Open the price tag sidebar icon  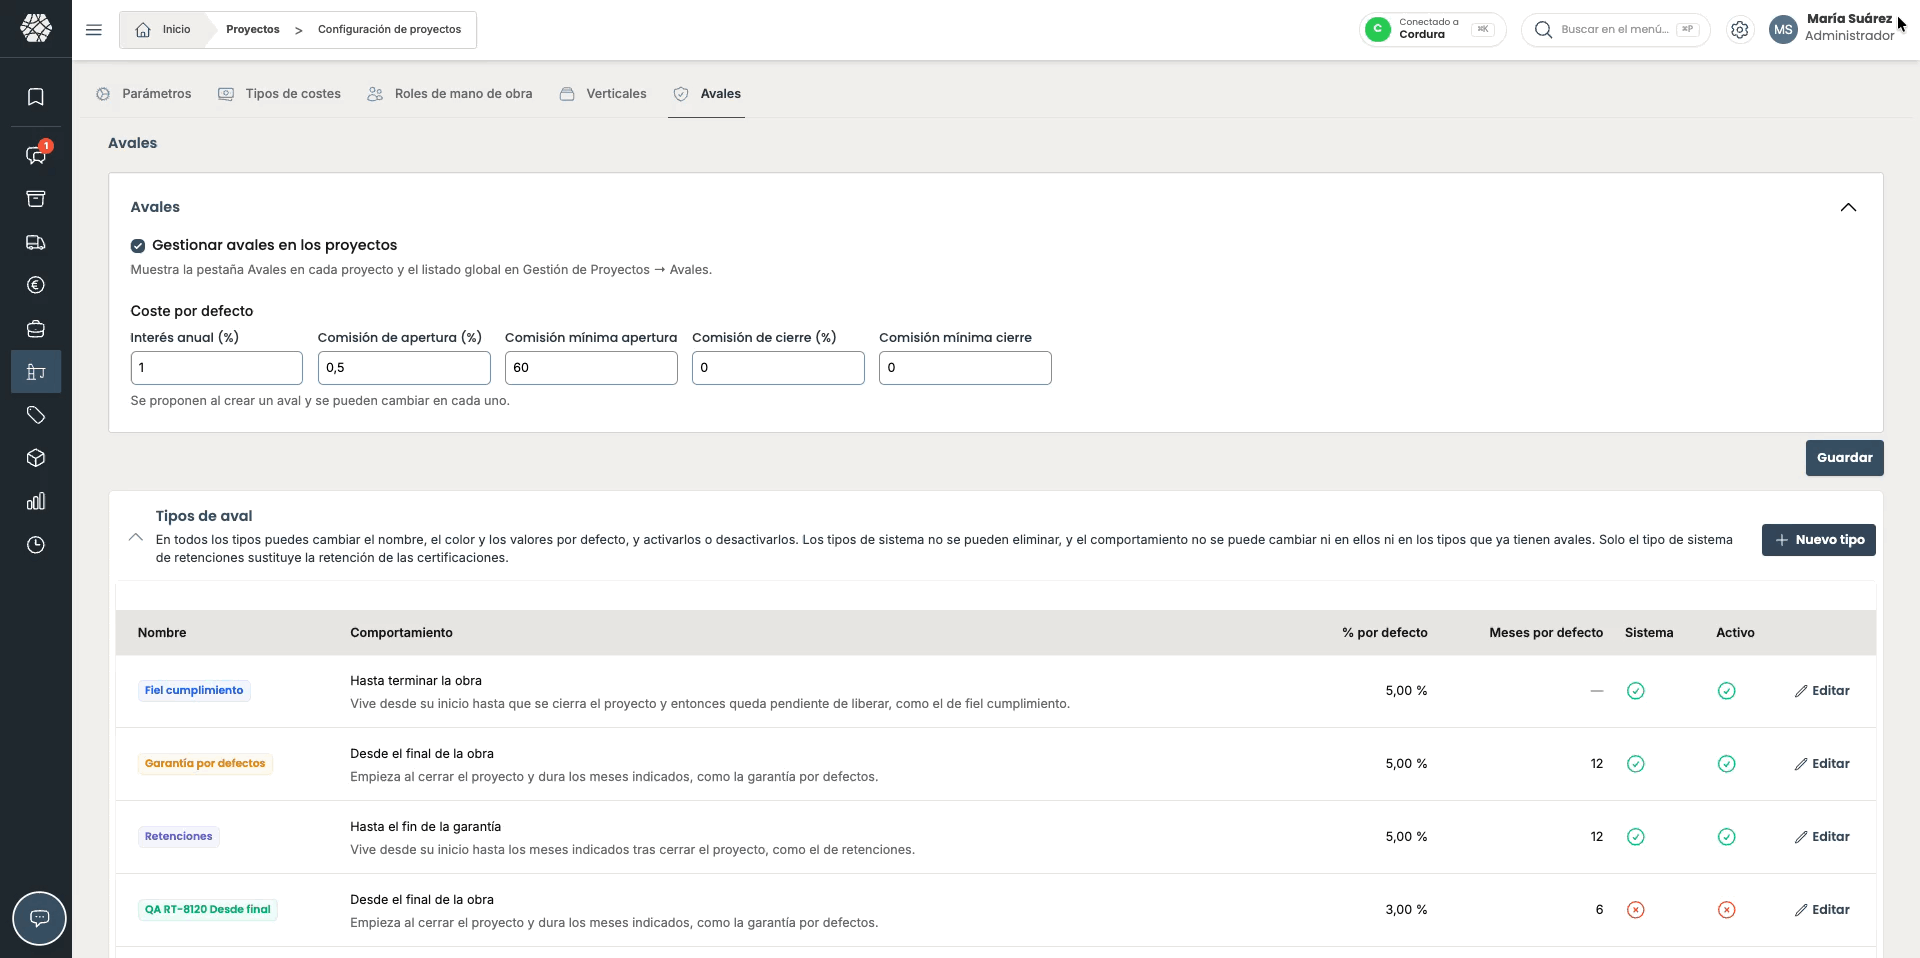tap(36, 415)
